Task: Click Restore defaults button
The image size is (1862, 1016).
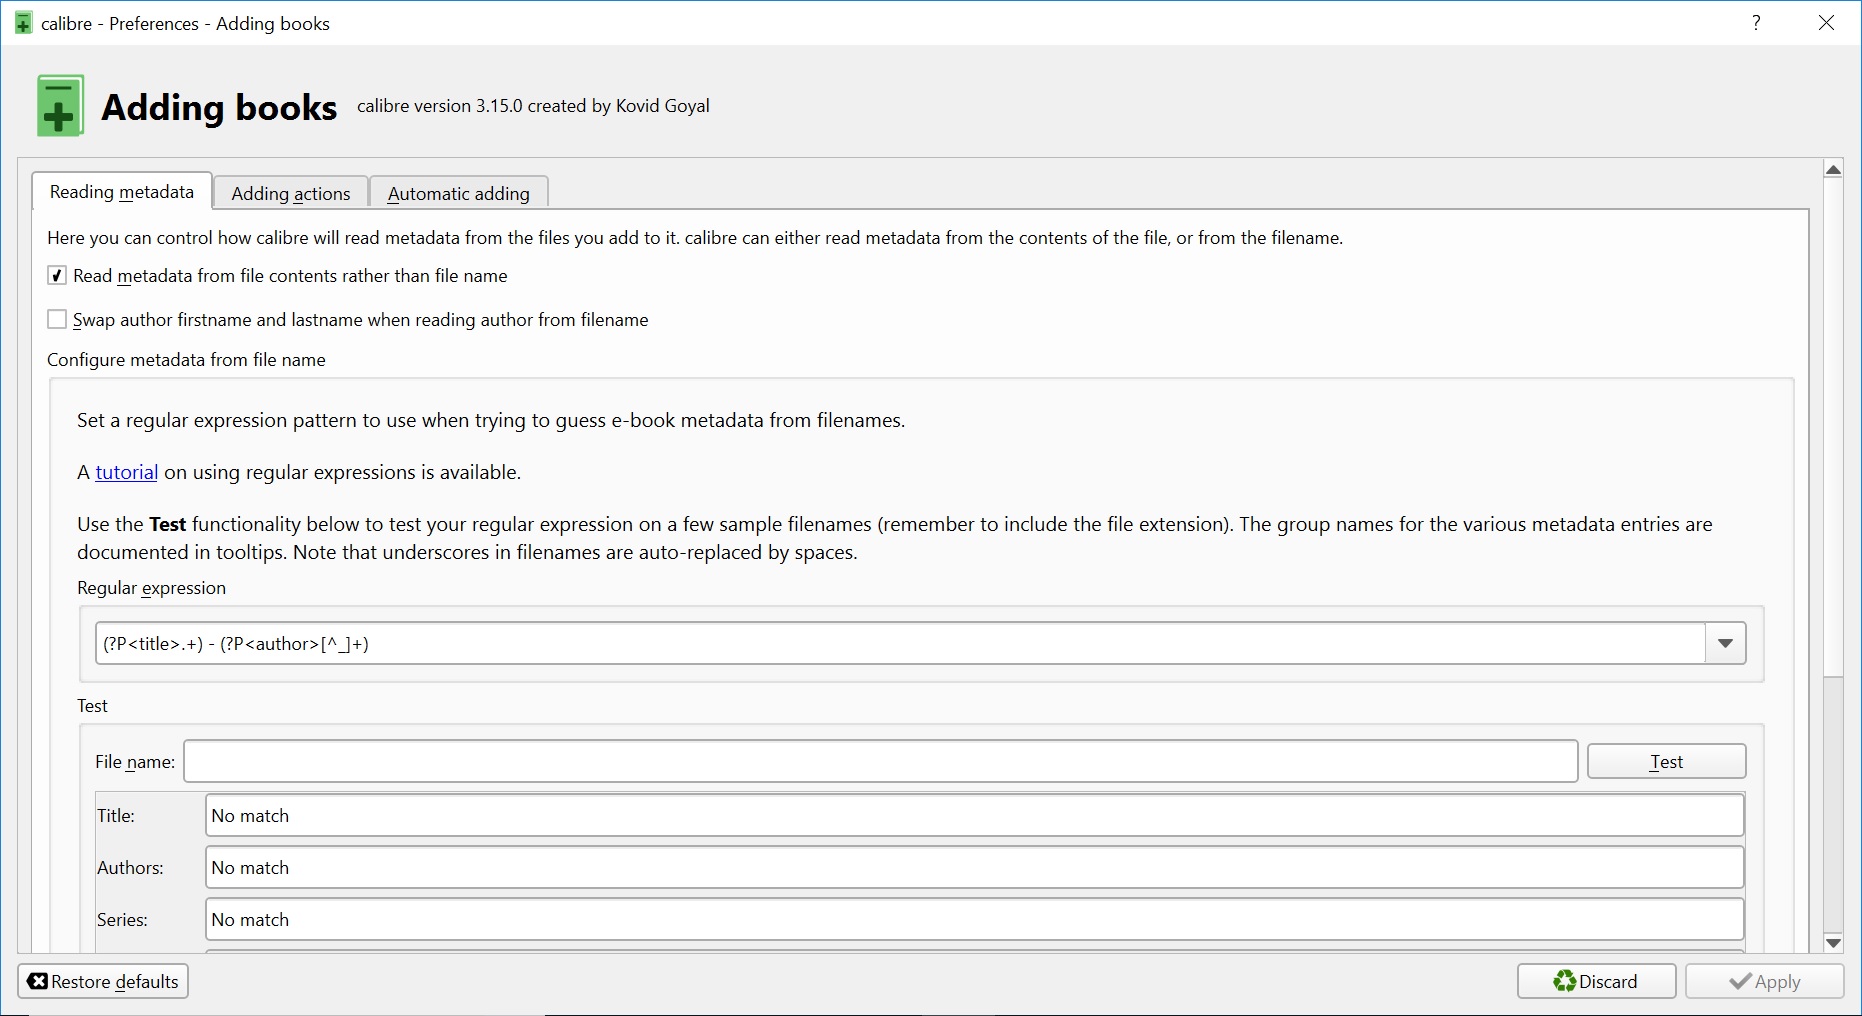Action: 103,981
